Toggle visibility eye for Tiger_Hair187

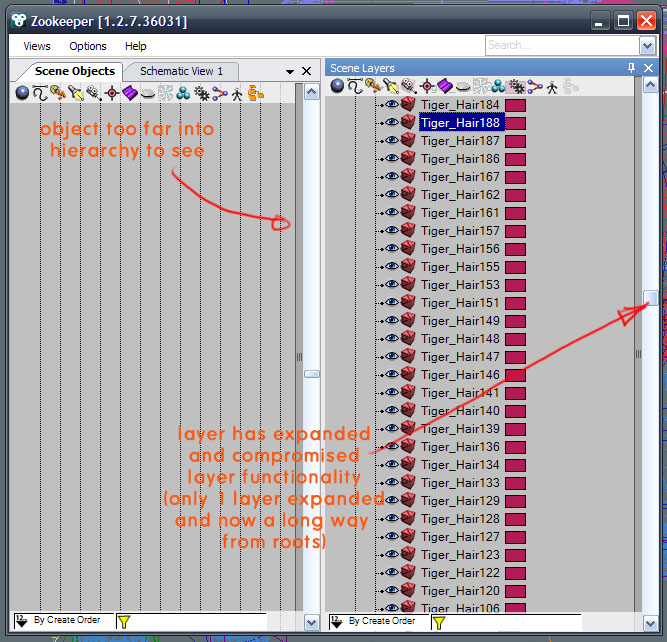pyautogui.click(x=392, y=140)
